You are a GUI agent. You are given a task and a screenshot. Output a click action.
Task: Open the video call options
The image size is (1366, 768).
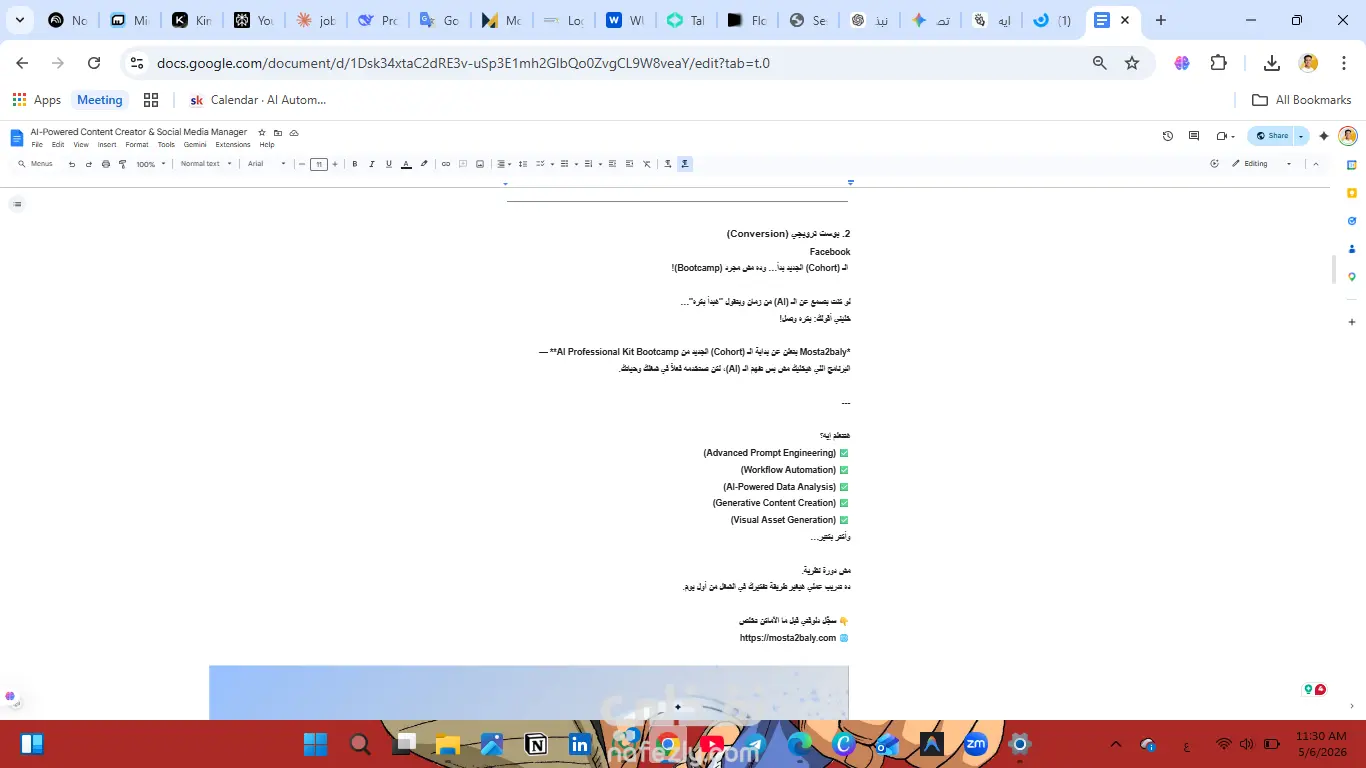point(1225,136)
